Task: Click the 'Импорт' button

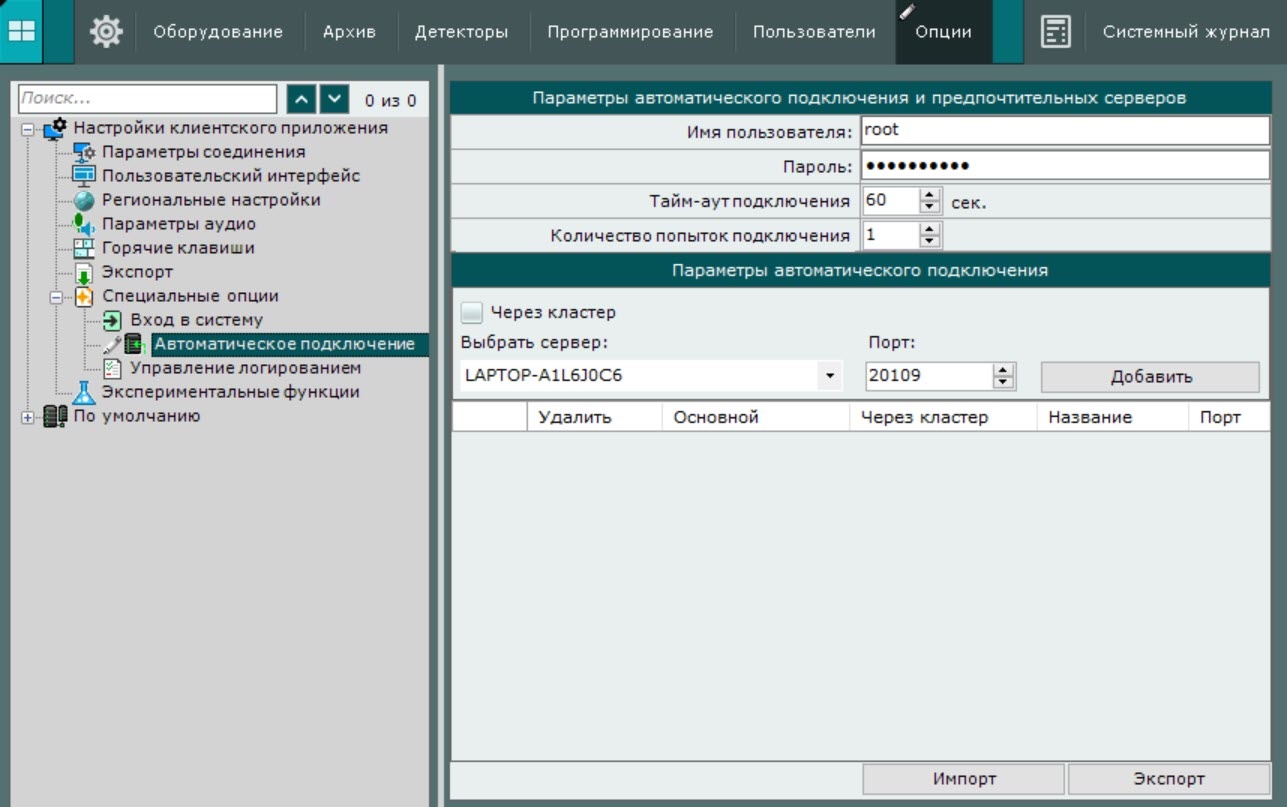Action: pyautogui.click(x=964, y=779)
